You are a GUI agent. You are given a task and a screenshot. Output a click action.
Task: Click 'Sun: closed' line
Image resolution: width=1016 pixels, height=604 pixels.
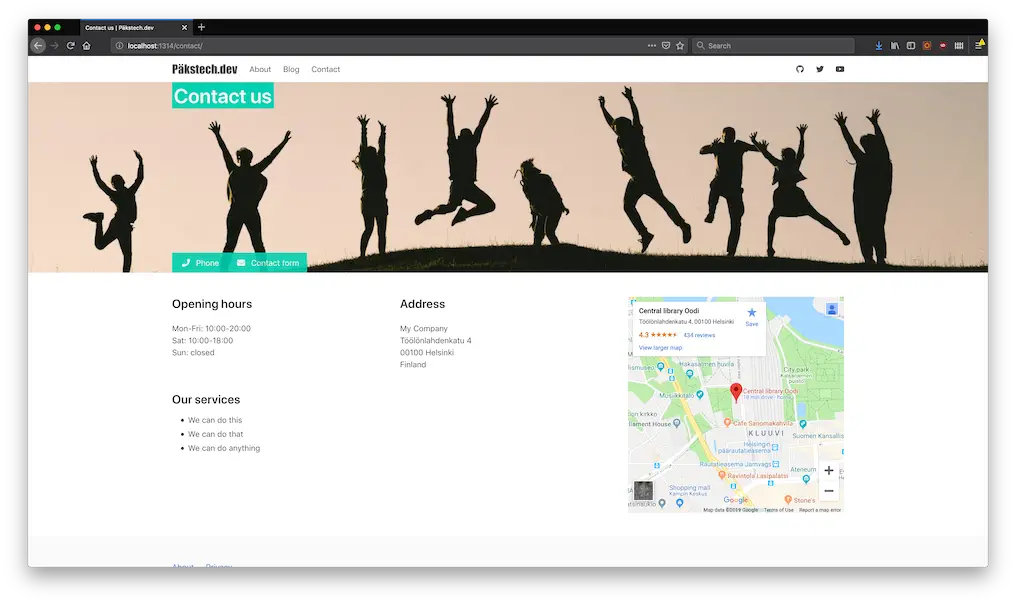[x=193, y=353]
